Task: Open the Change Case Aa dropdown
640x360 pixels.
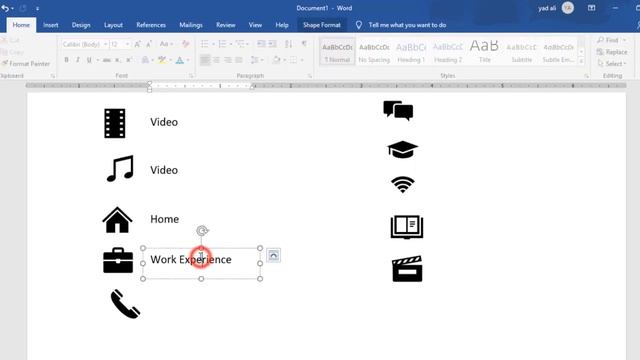Action: tap(166, 44)
